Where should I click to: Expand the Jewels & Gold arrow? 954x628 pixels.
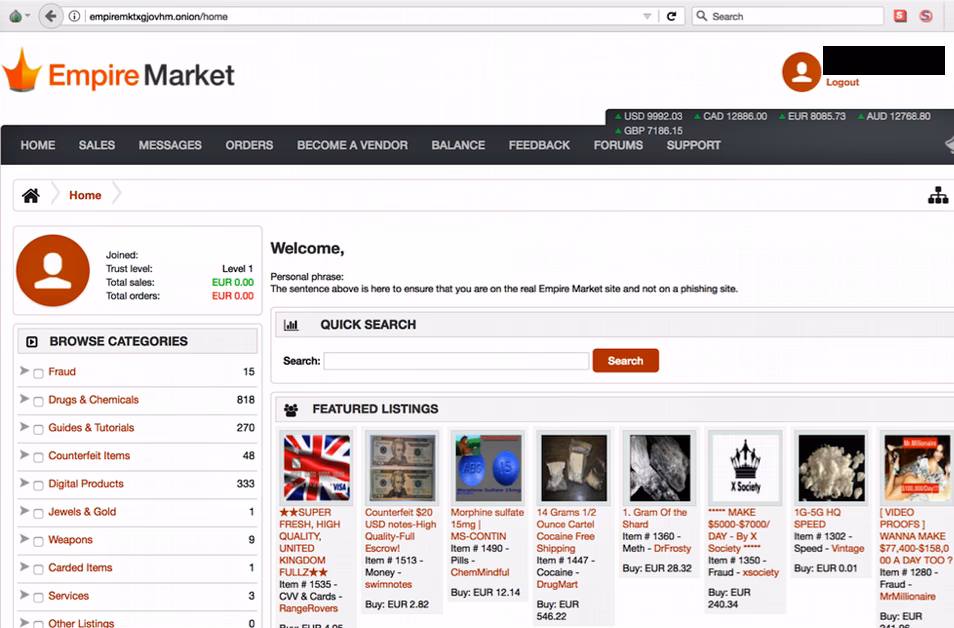tap(24, 511)
